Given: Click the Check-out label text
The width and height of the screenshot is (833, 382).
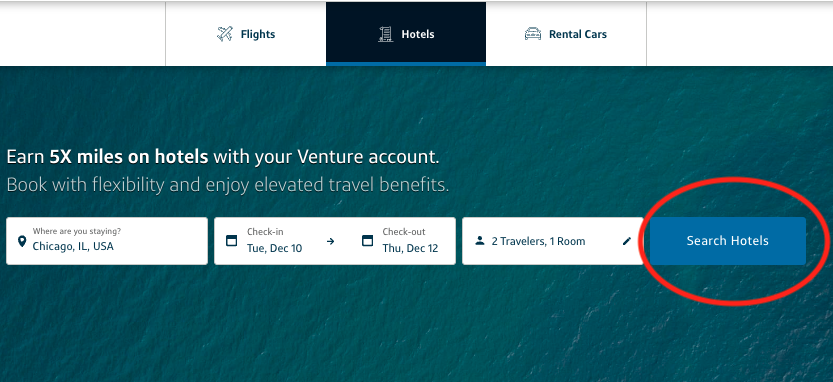Looking at the screenshot, I should [404, 232].
